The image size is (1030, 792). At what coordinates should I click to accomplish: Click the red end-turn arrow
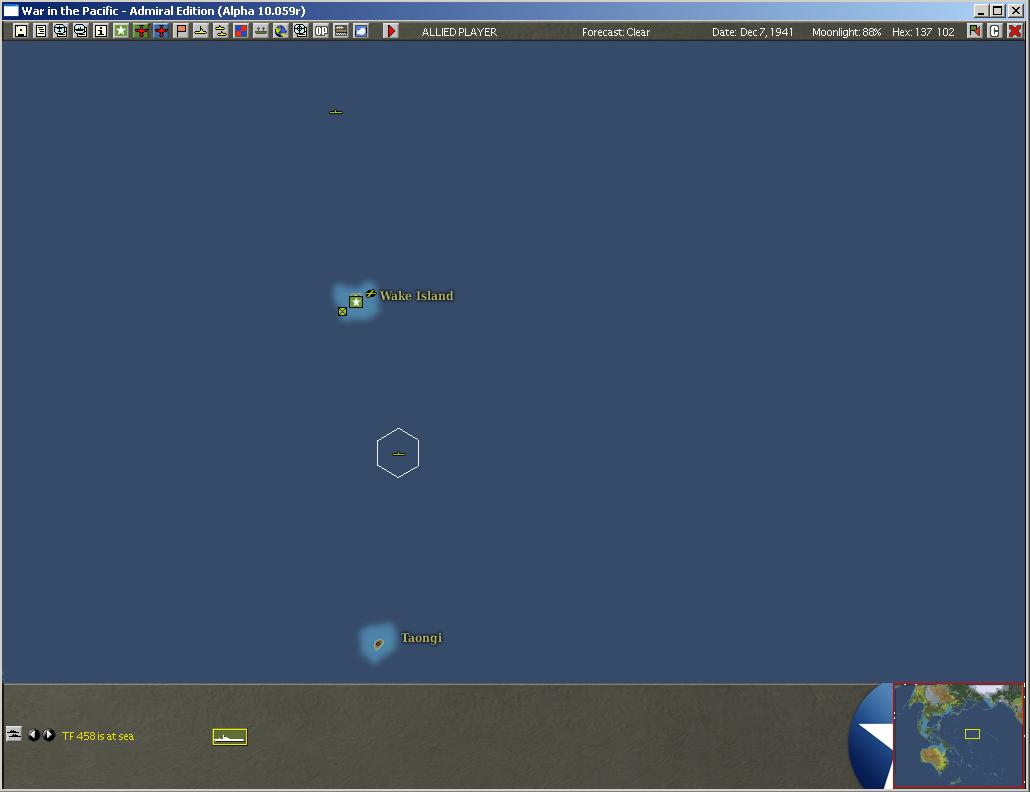pos(391,31)
